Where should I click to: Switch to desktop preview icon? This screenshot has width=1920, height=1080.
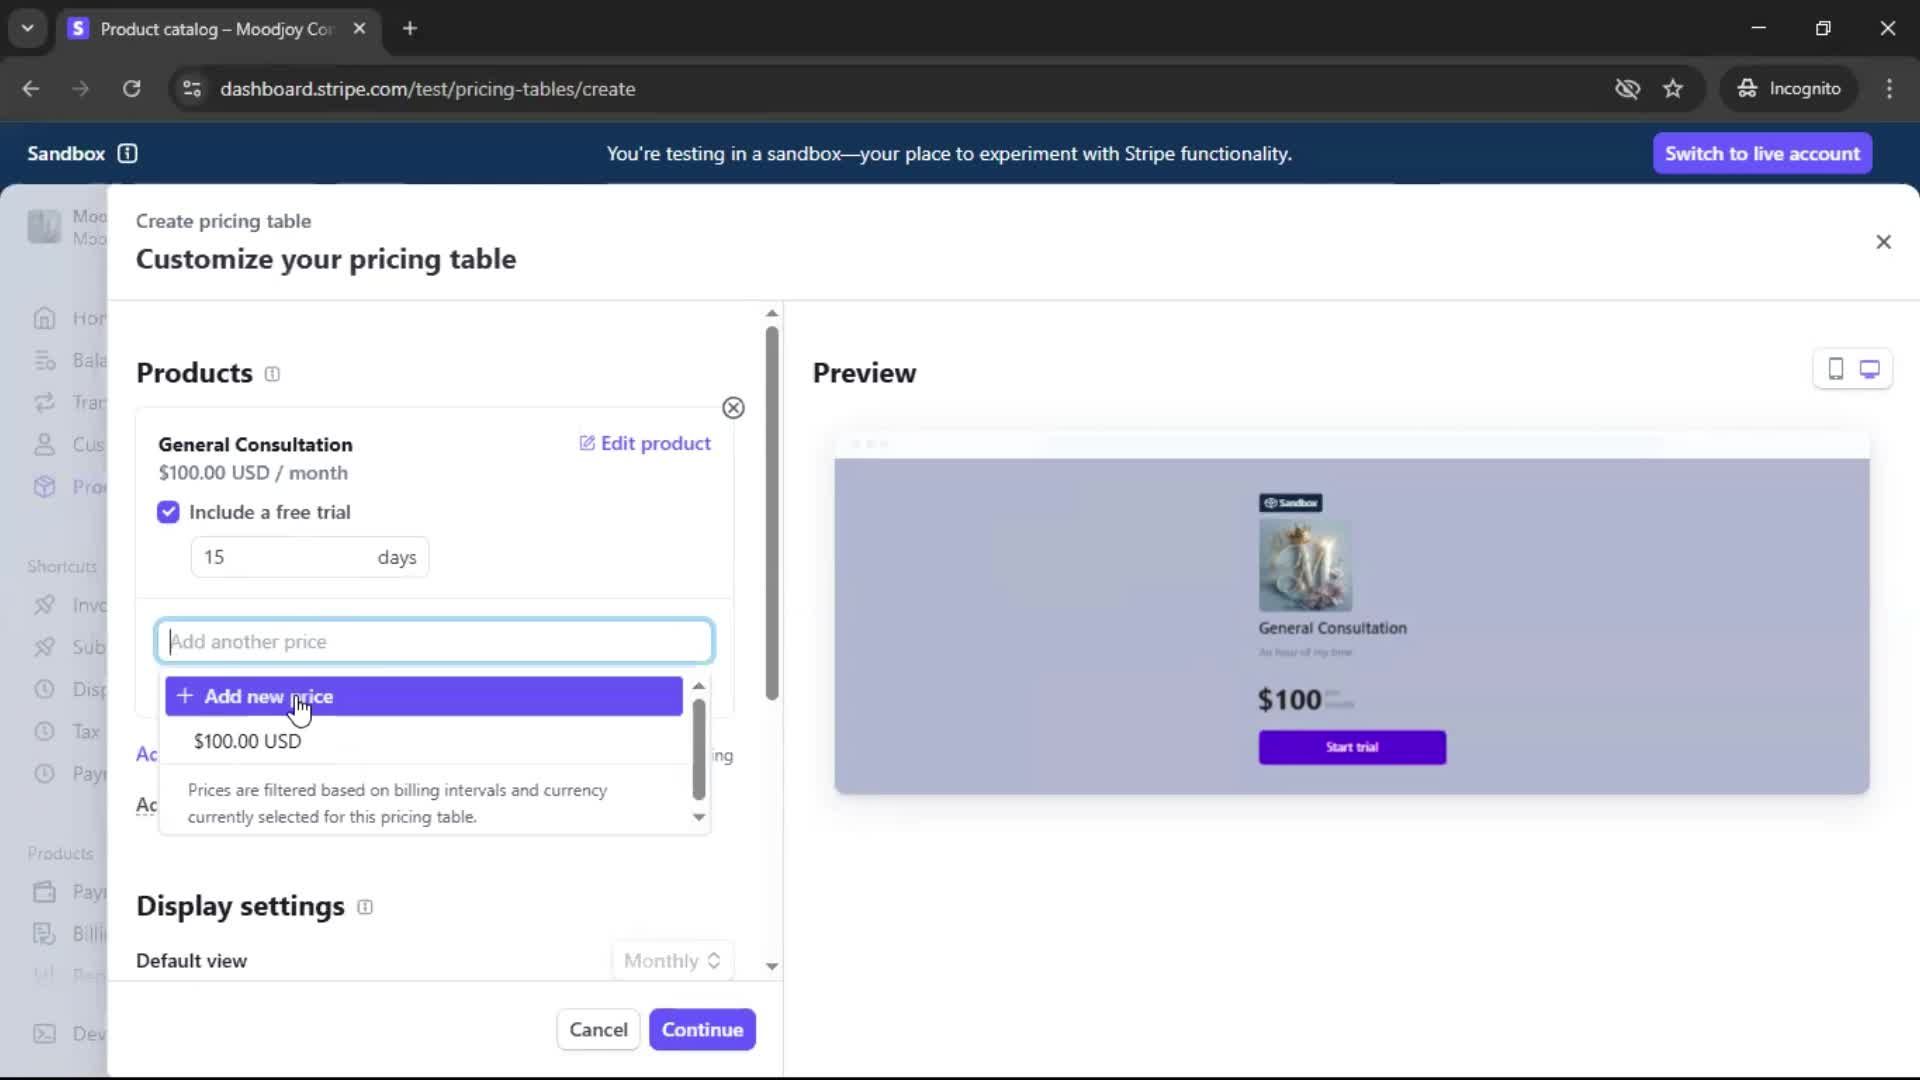[1869, 369]
